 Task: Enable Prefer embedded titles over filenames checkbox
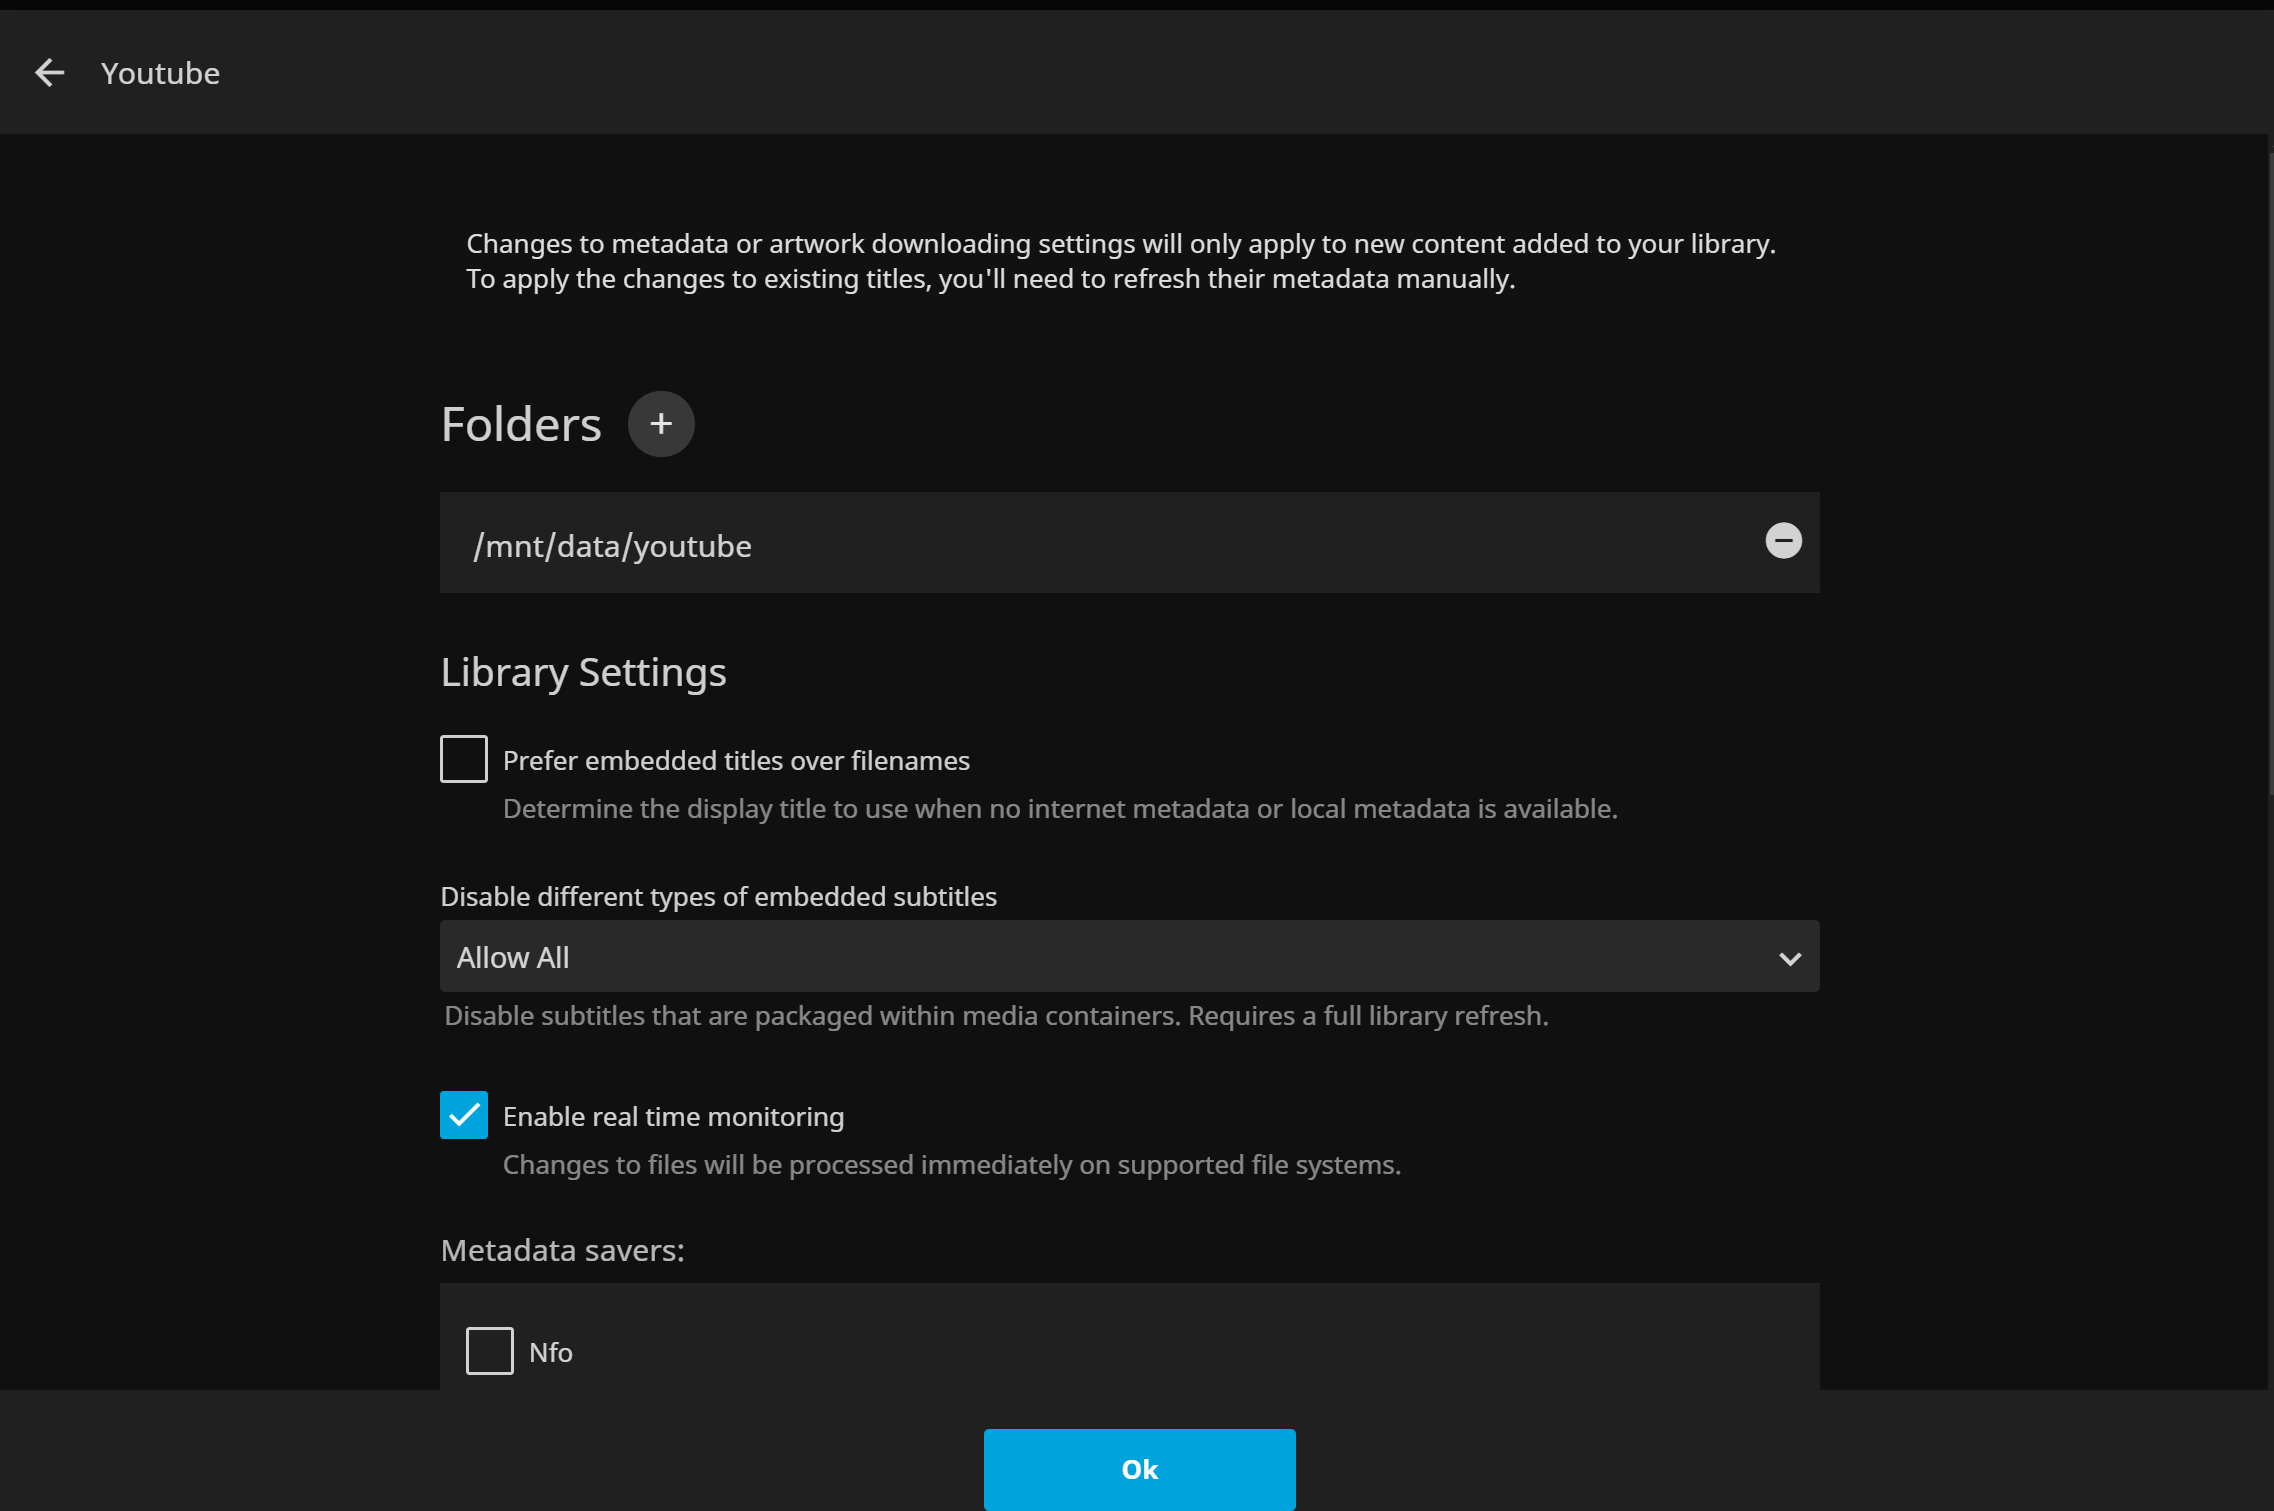[x=464, y=759]
